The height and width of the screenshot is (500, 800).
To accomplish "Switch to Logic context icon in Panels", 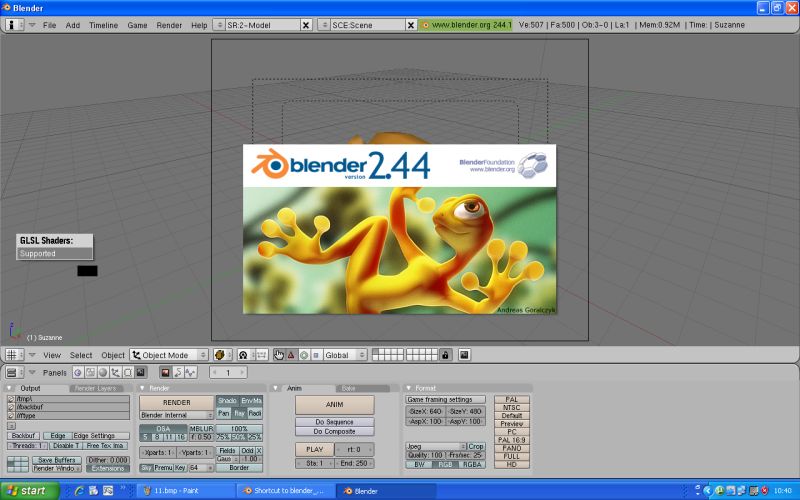I will [x=78, y=372].
